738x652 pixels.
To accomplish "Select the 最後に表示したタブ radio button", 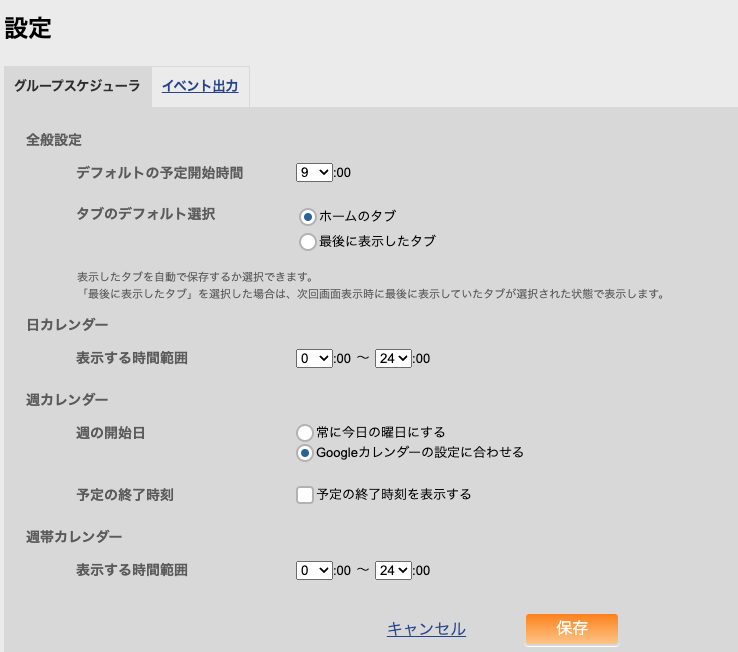I will point(308,242).
